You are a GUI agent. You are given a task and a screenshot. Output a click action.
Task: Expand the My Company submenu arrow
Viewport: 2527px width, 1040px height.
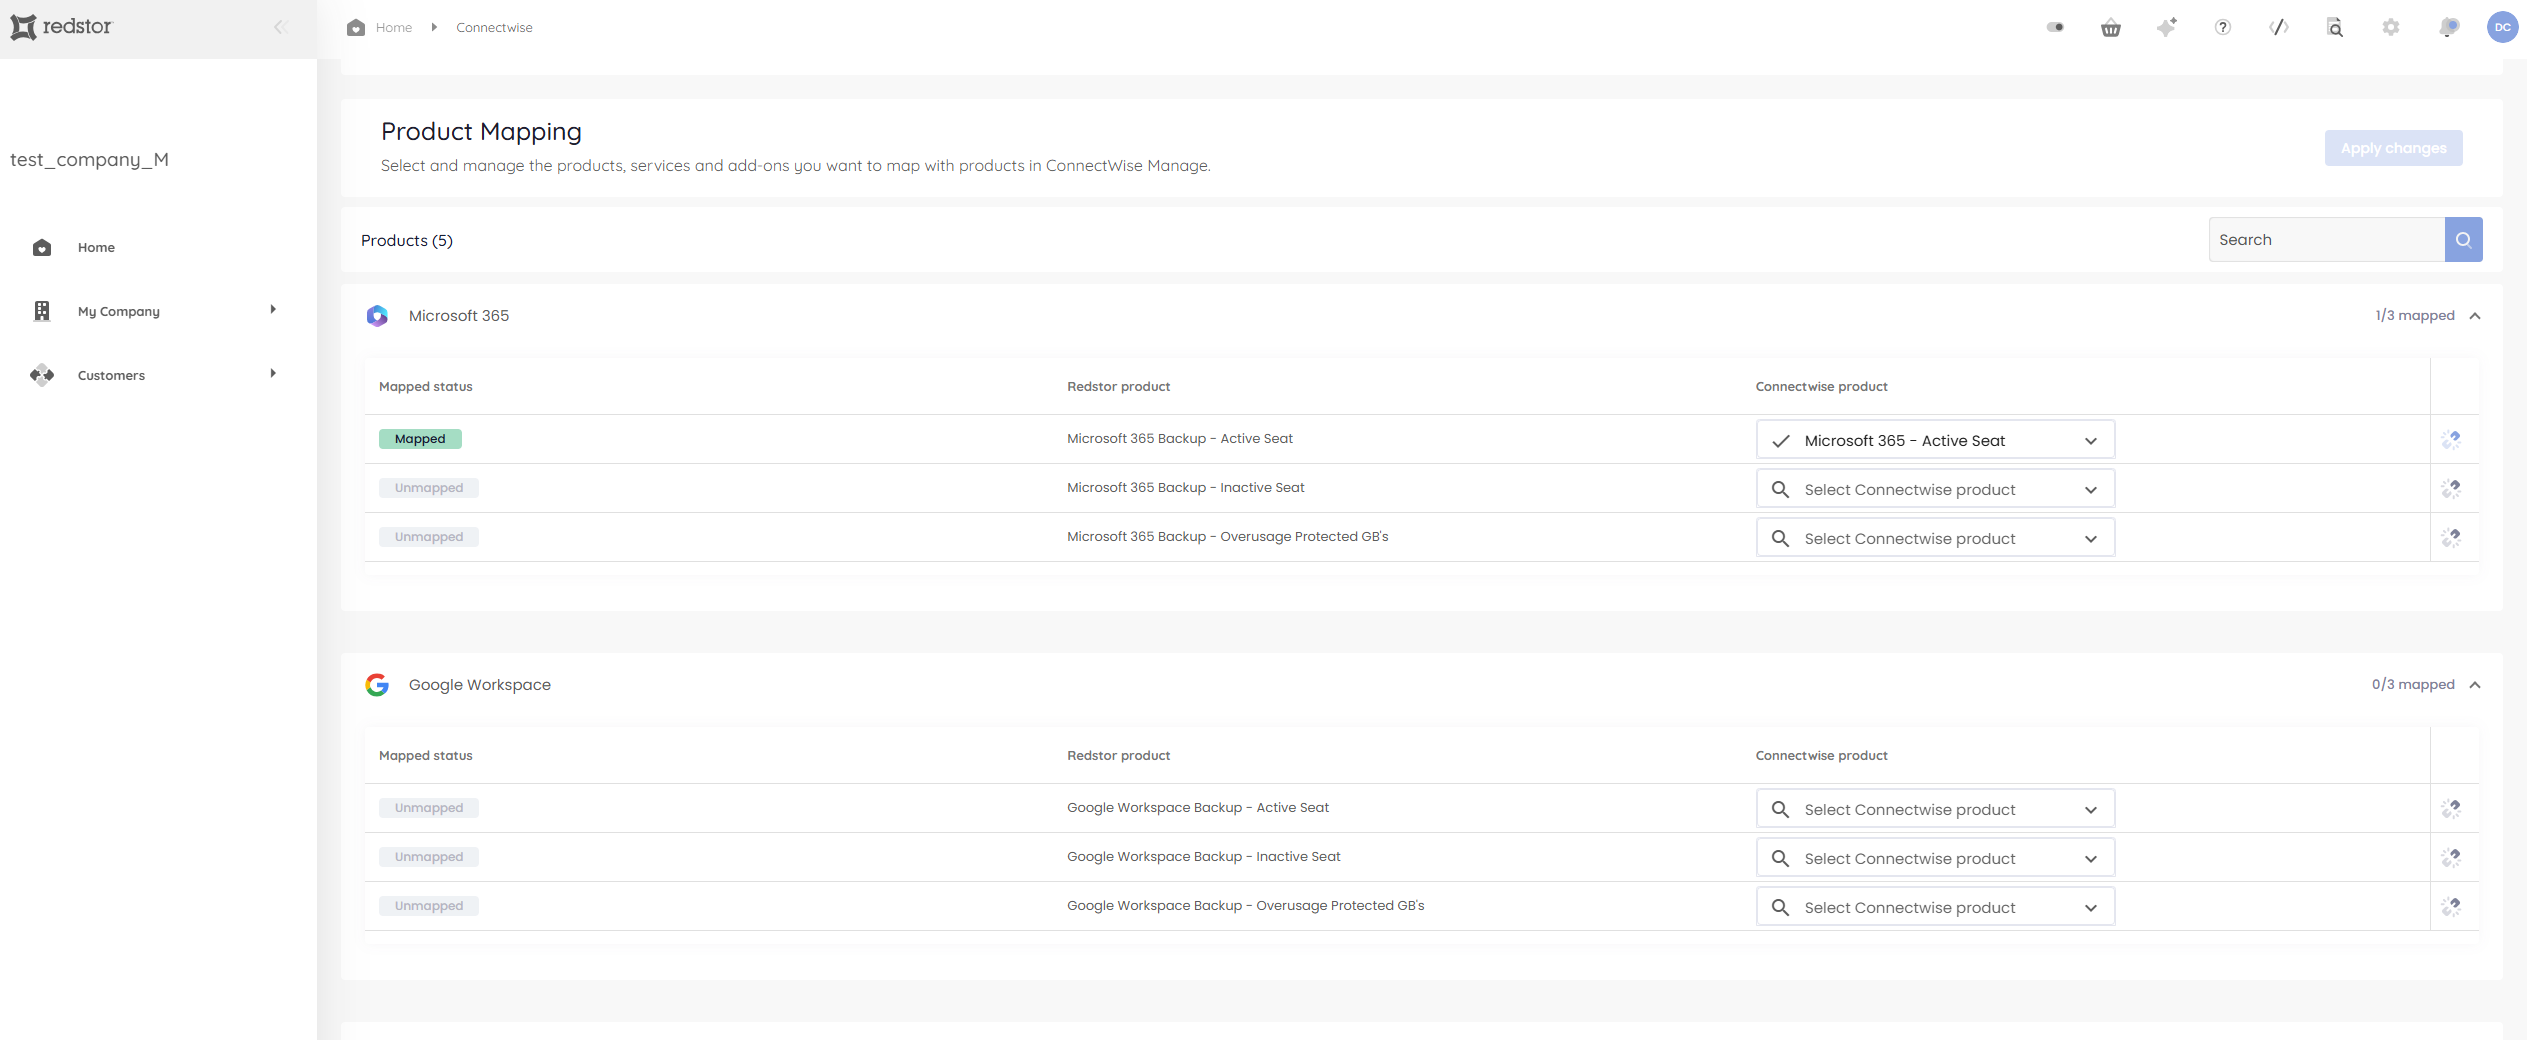pyautogui.click(x=273, y=310)
